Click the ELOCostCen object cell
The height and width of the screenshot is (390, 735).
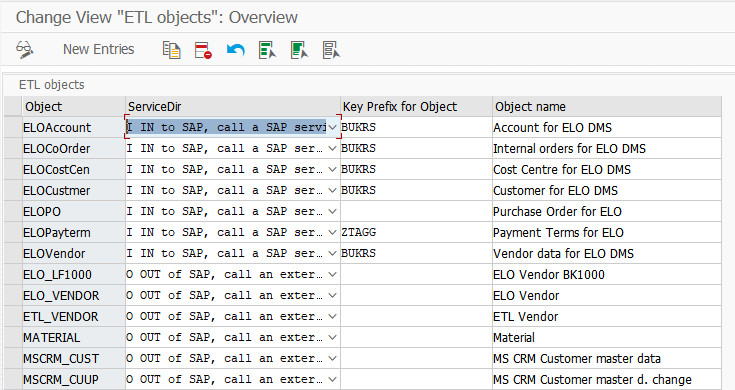(74, 170)
